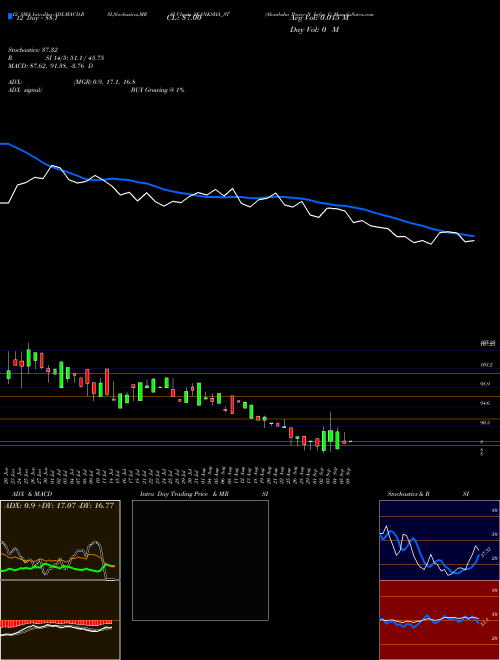Click the 37.32 label on the stochastics line
500x660 pixels.
coord(485,552)
